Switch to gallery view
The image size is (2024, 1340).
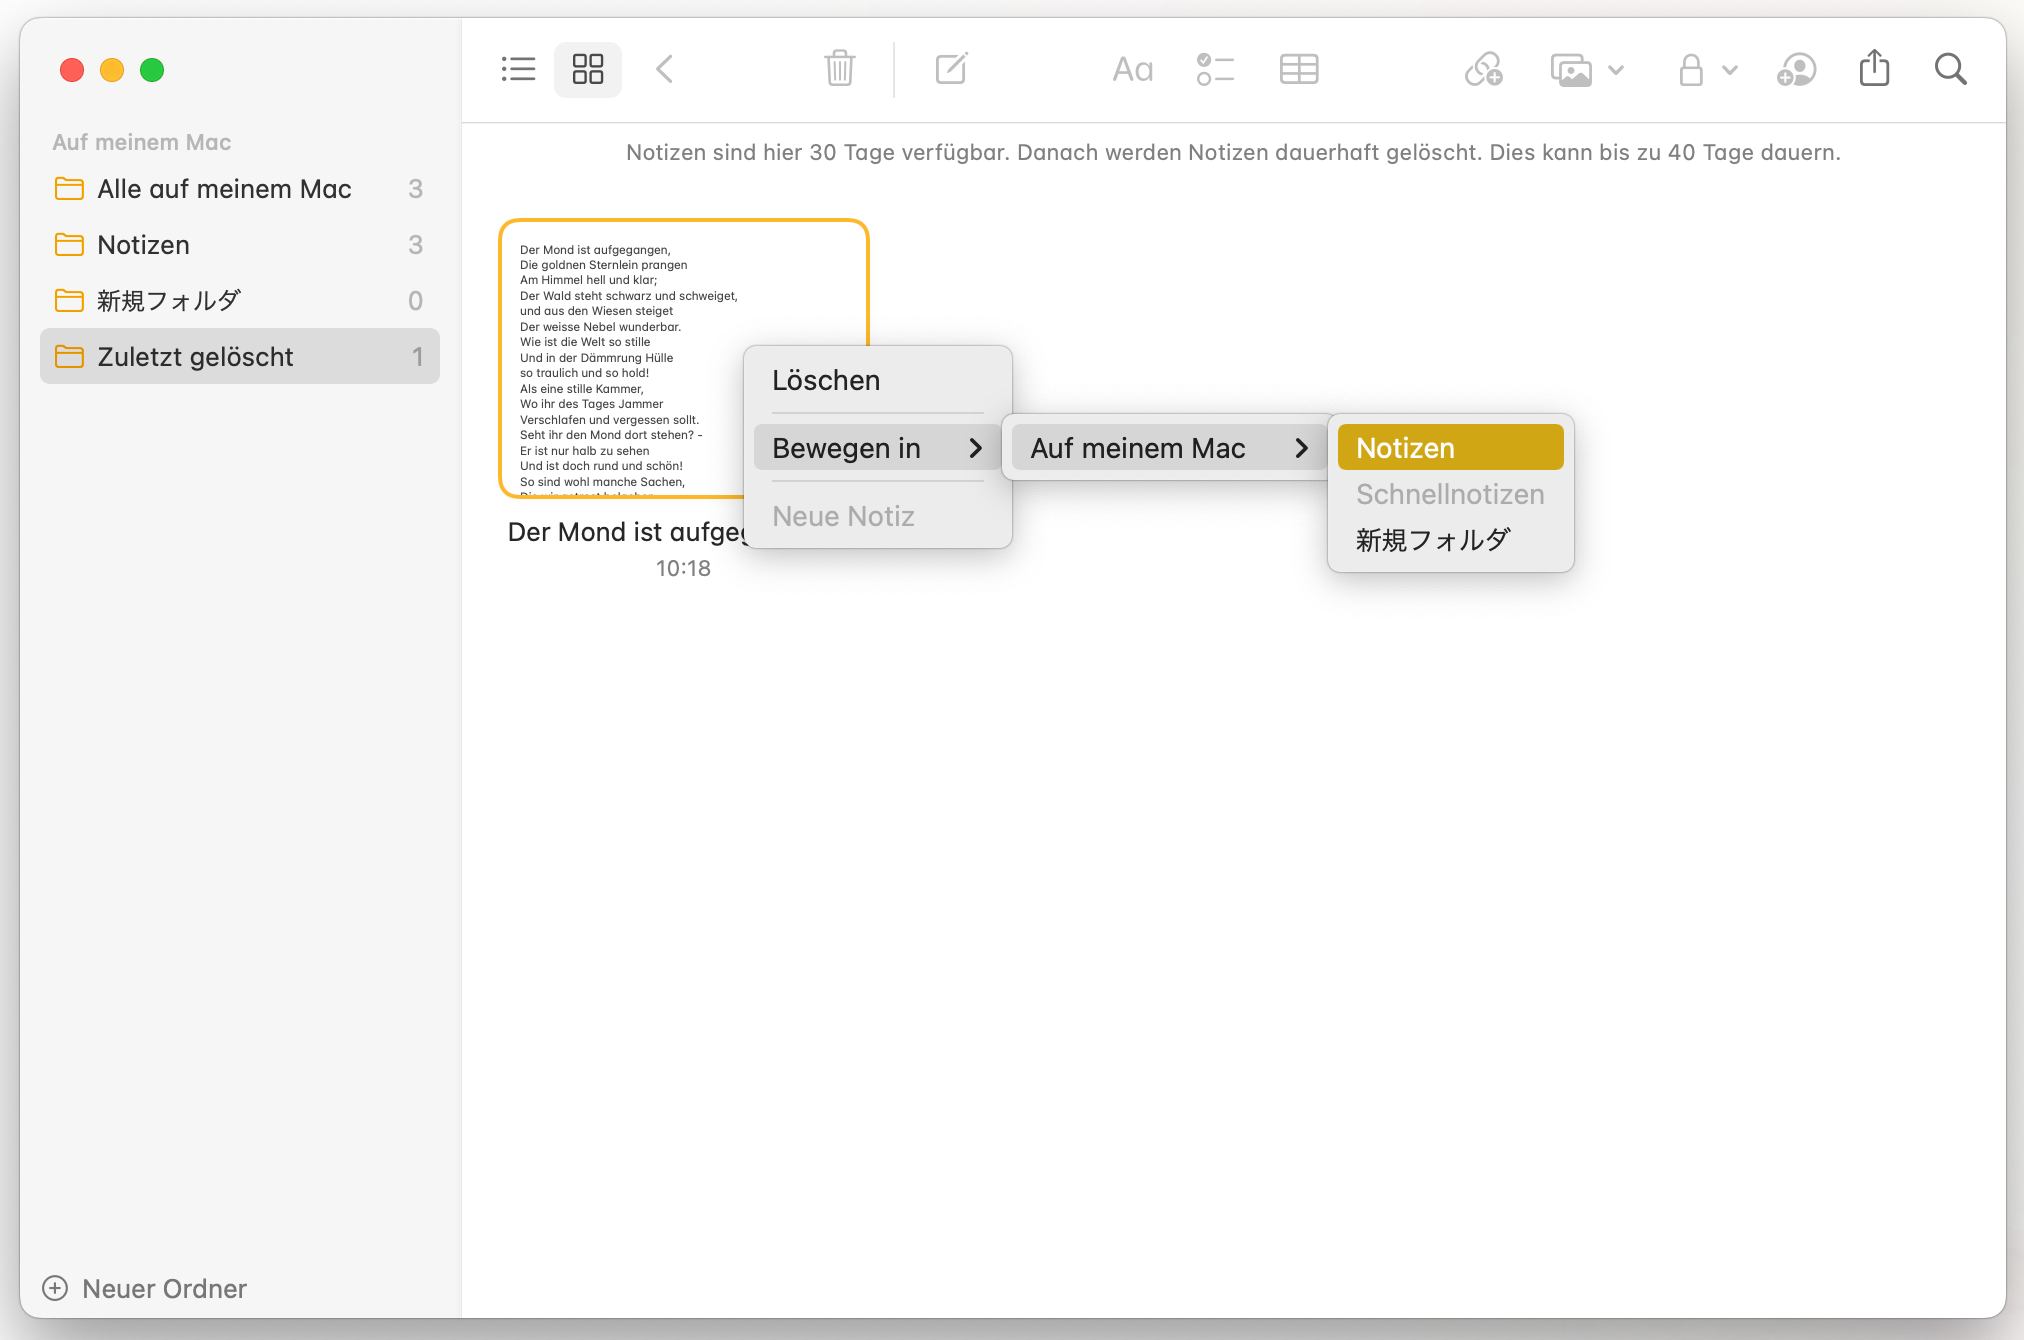coord(588,69)
